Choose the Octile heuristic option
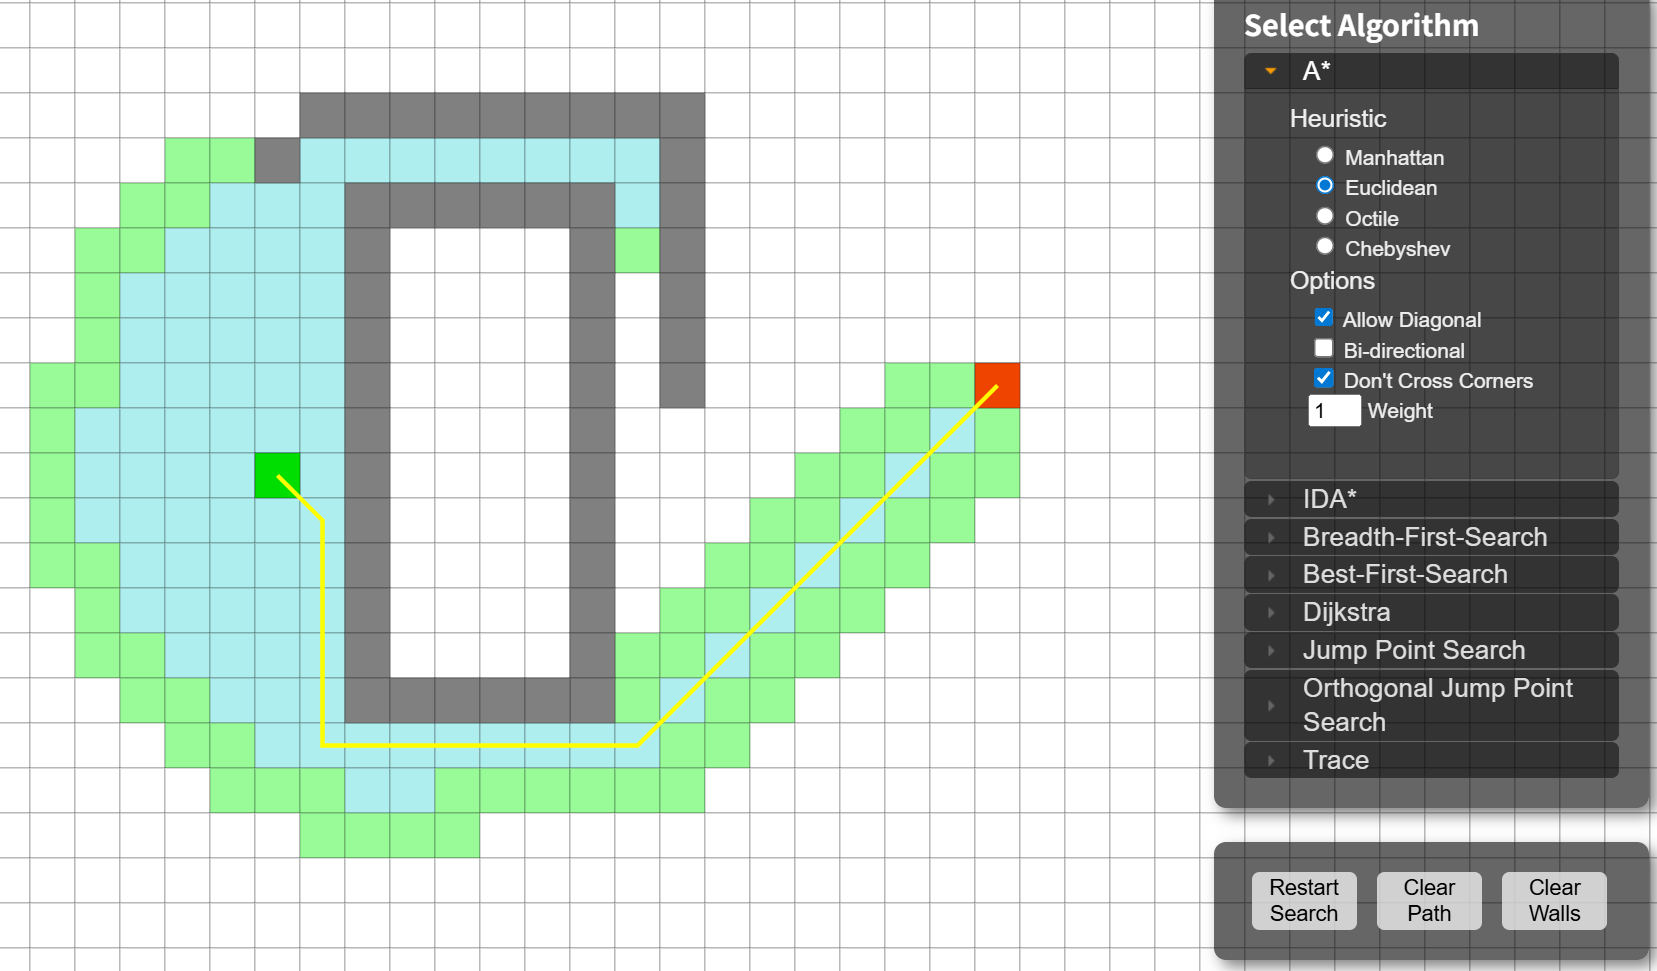 1325,216
